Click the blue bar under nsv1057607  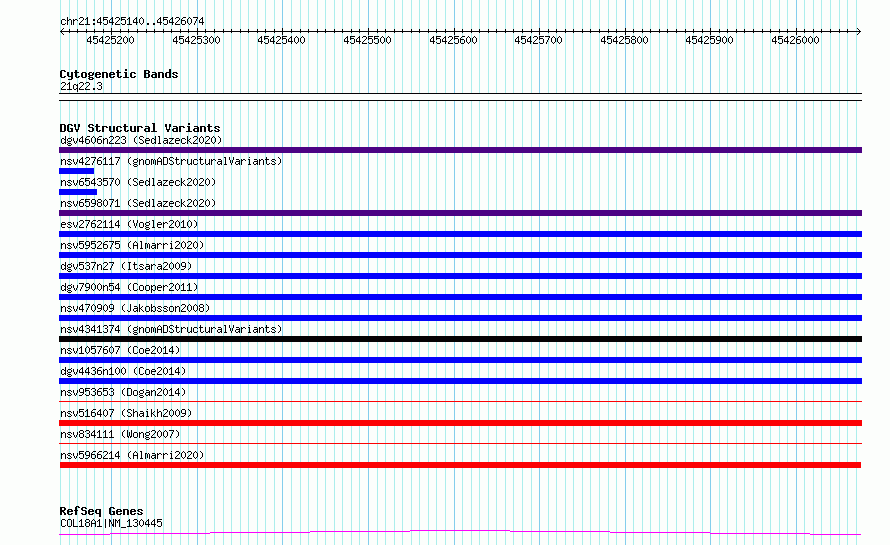tap(460, 360)
